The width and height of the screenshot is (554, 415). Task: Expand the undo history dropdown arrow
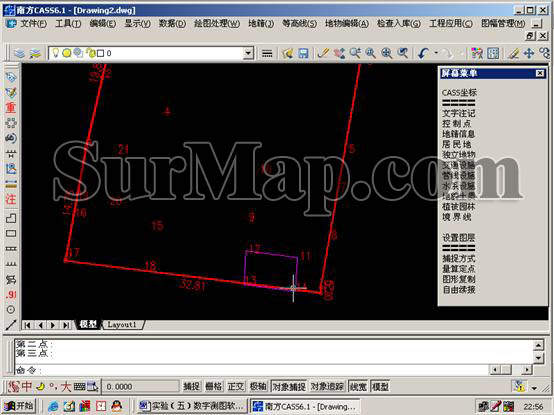coord(436,53)
